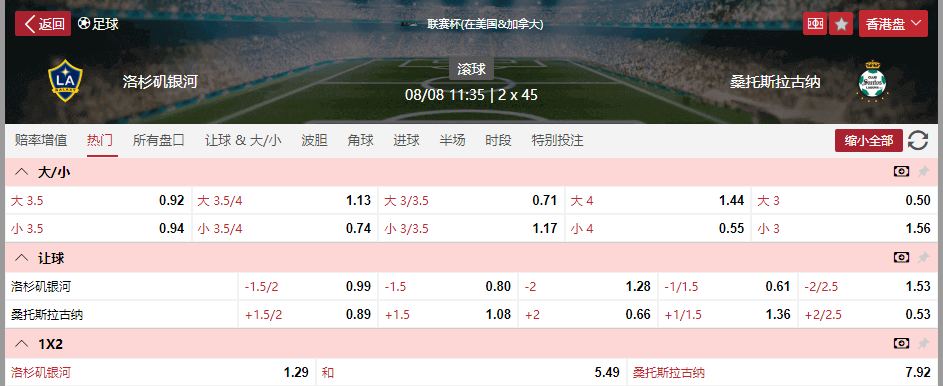The height and width of the screenshot is (386, 943).
Task: Select handicap -1/1.5 odds 0.61
Action: point(728,287)
